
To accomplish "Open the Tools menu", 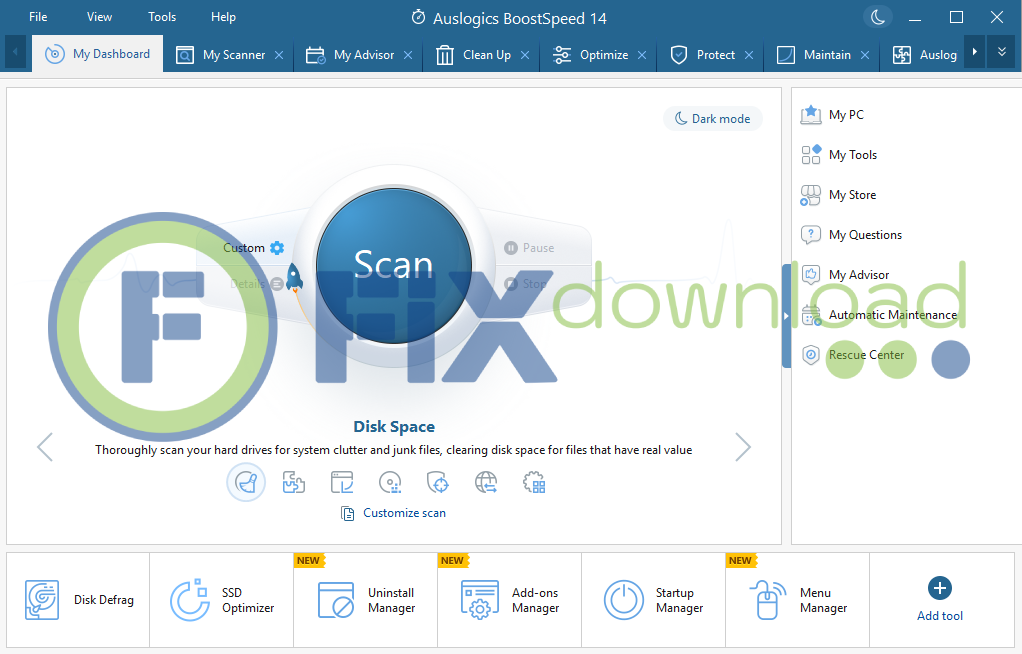I will (x=162, y=17).
